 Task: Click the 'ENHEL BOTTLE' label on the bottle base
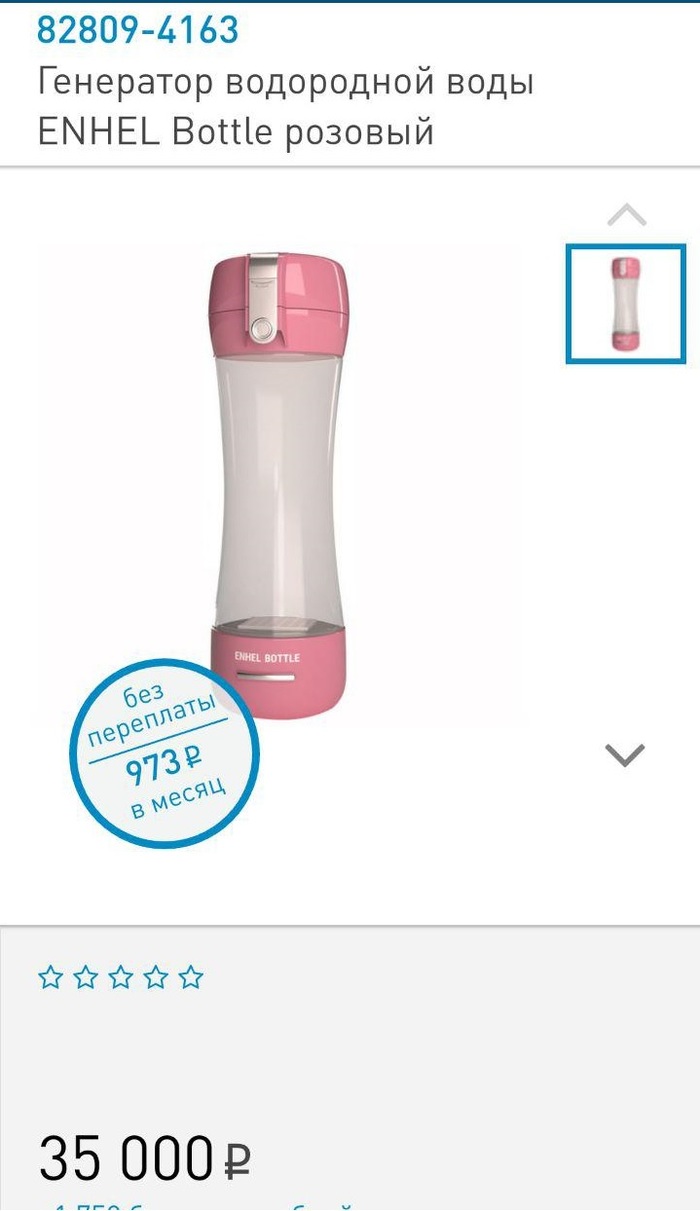(266, 657)
